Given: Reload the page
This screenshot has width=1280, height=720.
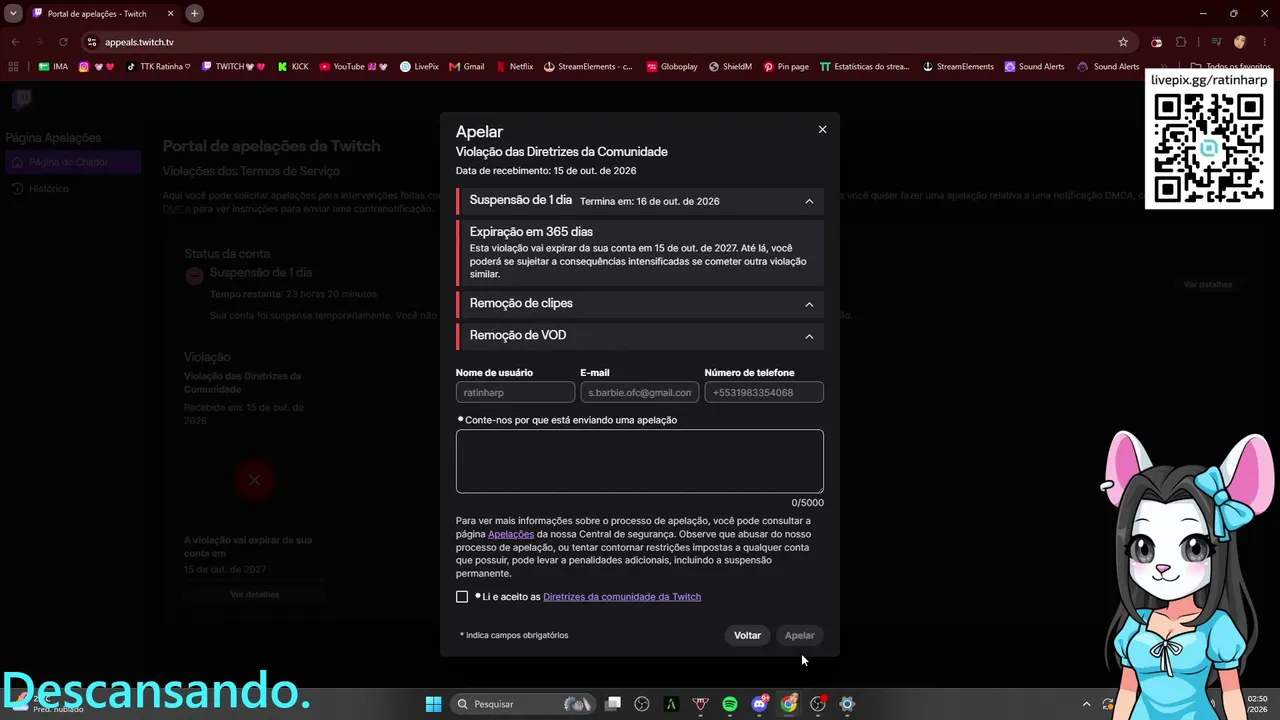Looking at the screenshot, I should pyautogui.click(x=63, y=42).
